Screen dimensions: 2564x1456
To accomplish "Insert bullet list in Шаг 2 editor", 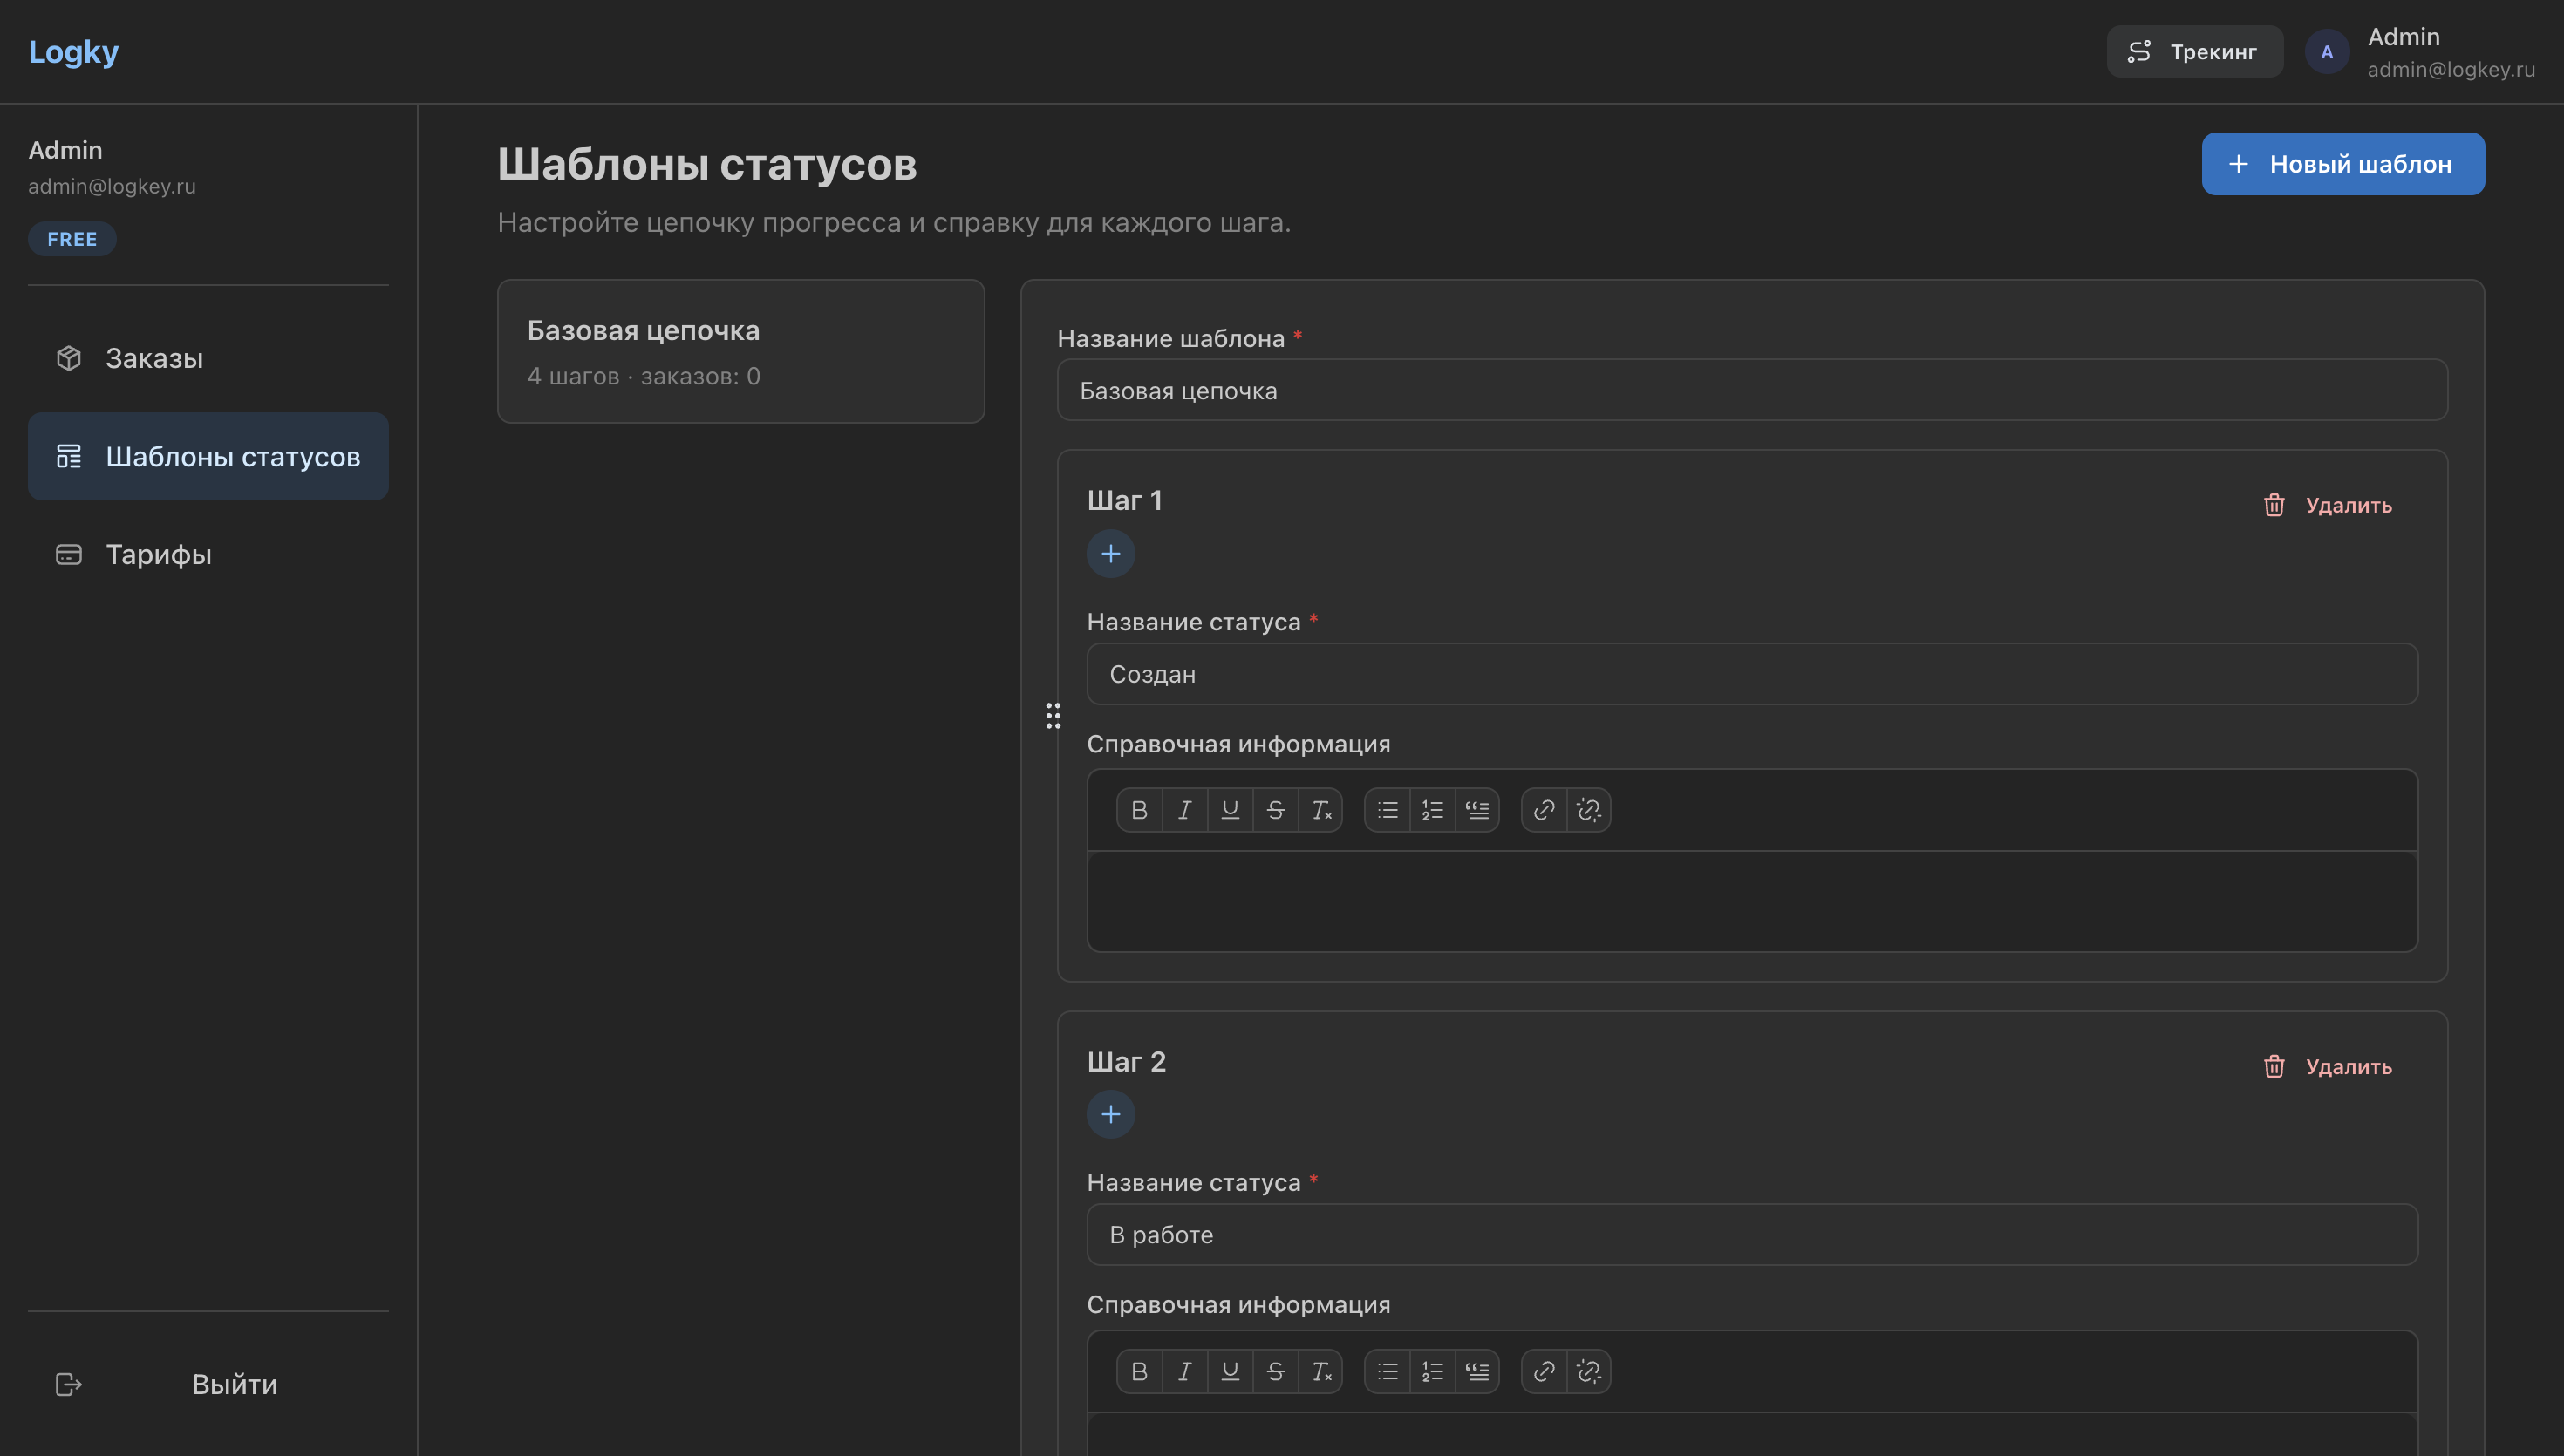I will 1387,1371.
